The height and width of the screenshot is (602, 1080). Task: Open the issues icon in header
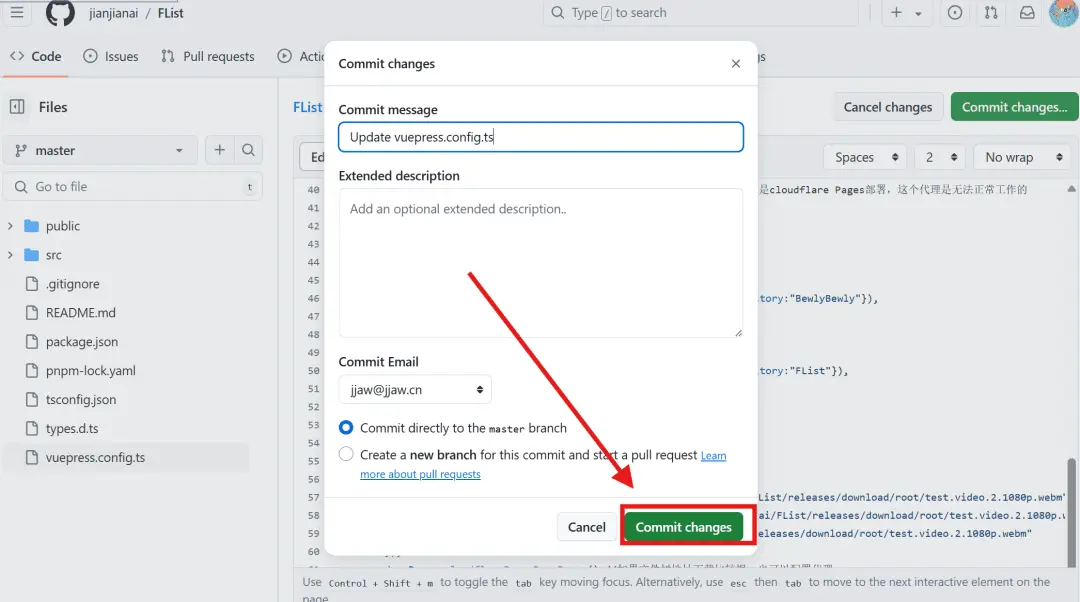click(955, 13)
